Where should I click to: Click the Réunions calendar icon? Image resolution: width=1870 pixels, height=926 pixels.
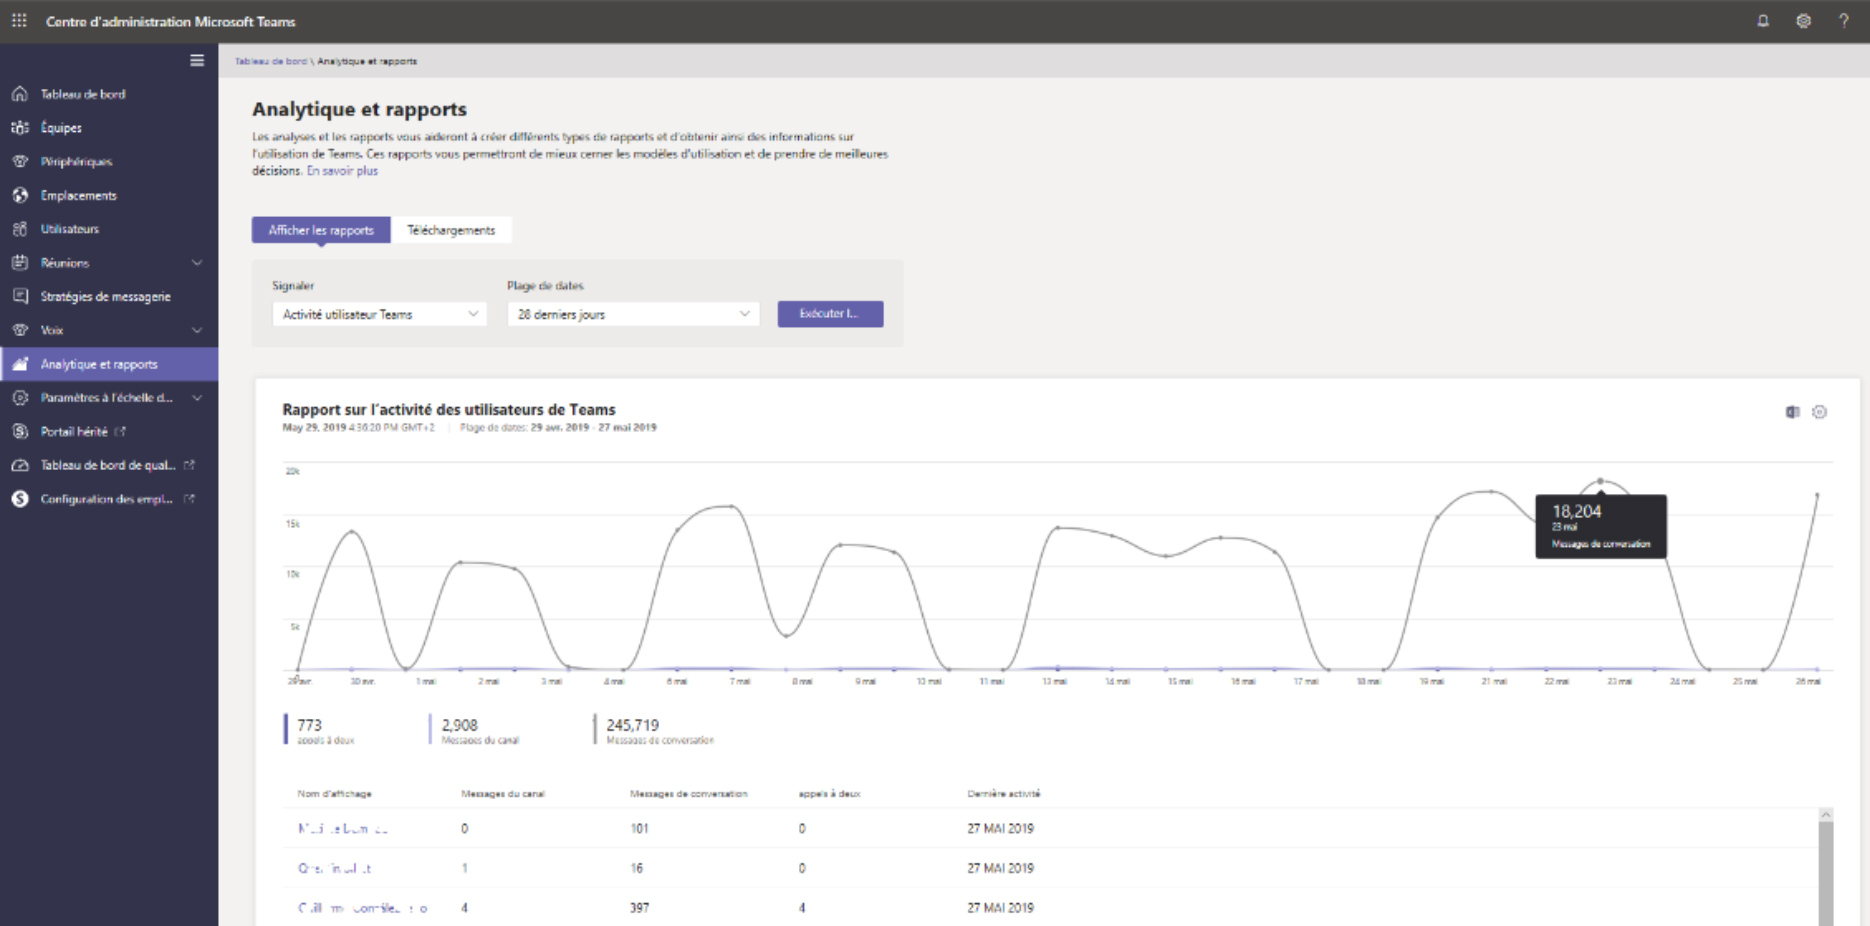pos(20,263)
